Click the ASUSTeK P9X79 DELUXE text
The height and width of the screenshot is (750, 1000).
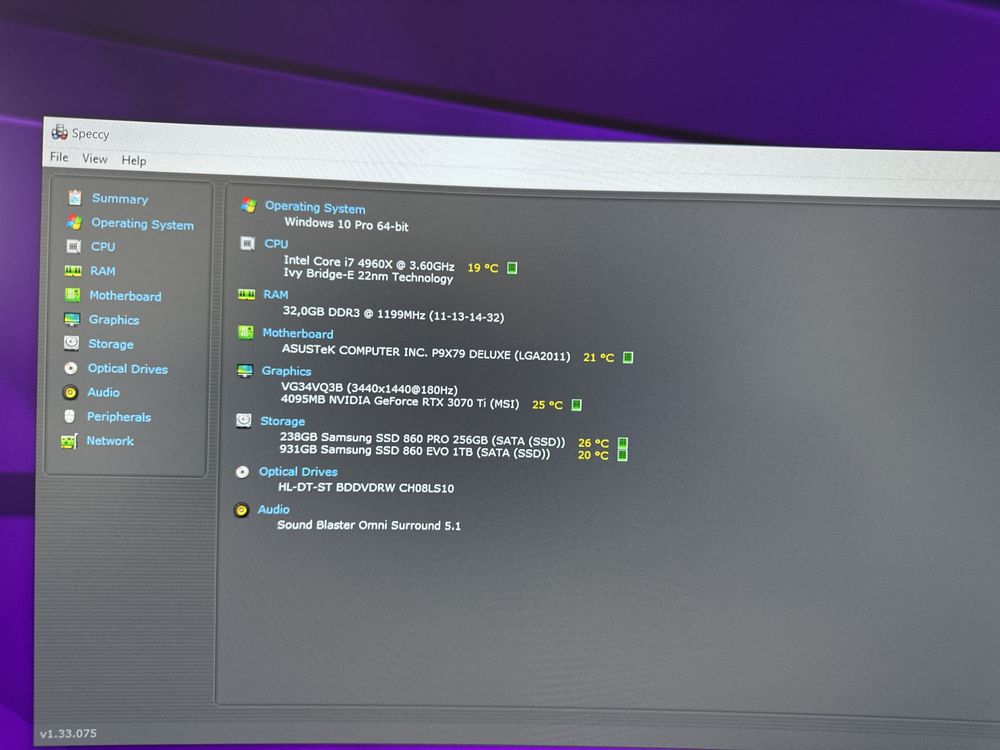coord(426,353)
